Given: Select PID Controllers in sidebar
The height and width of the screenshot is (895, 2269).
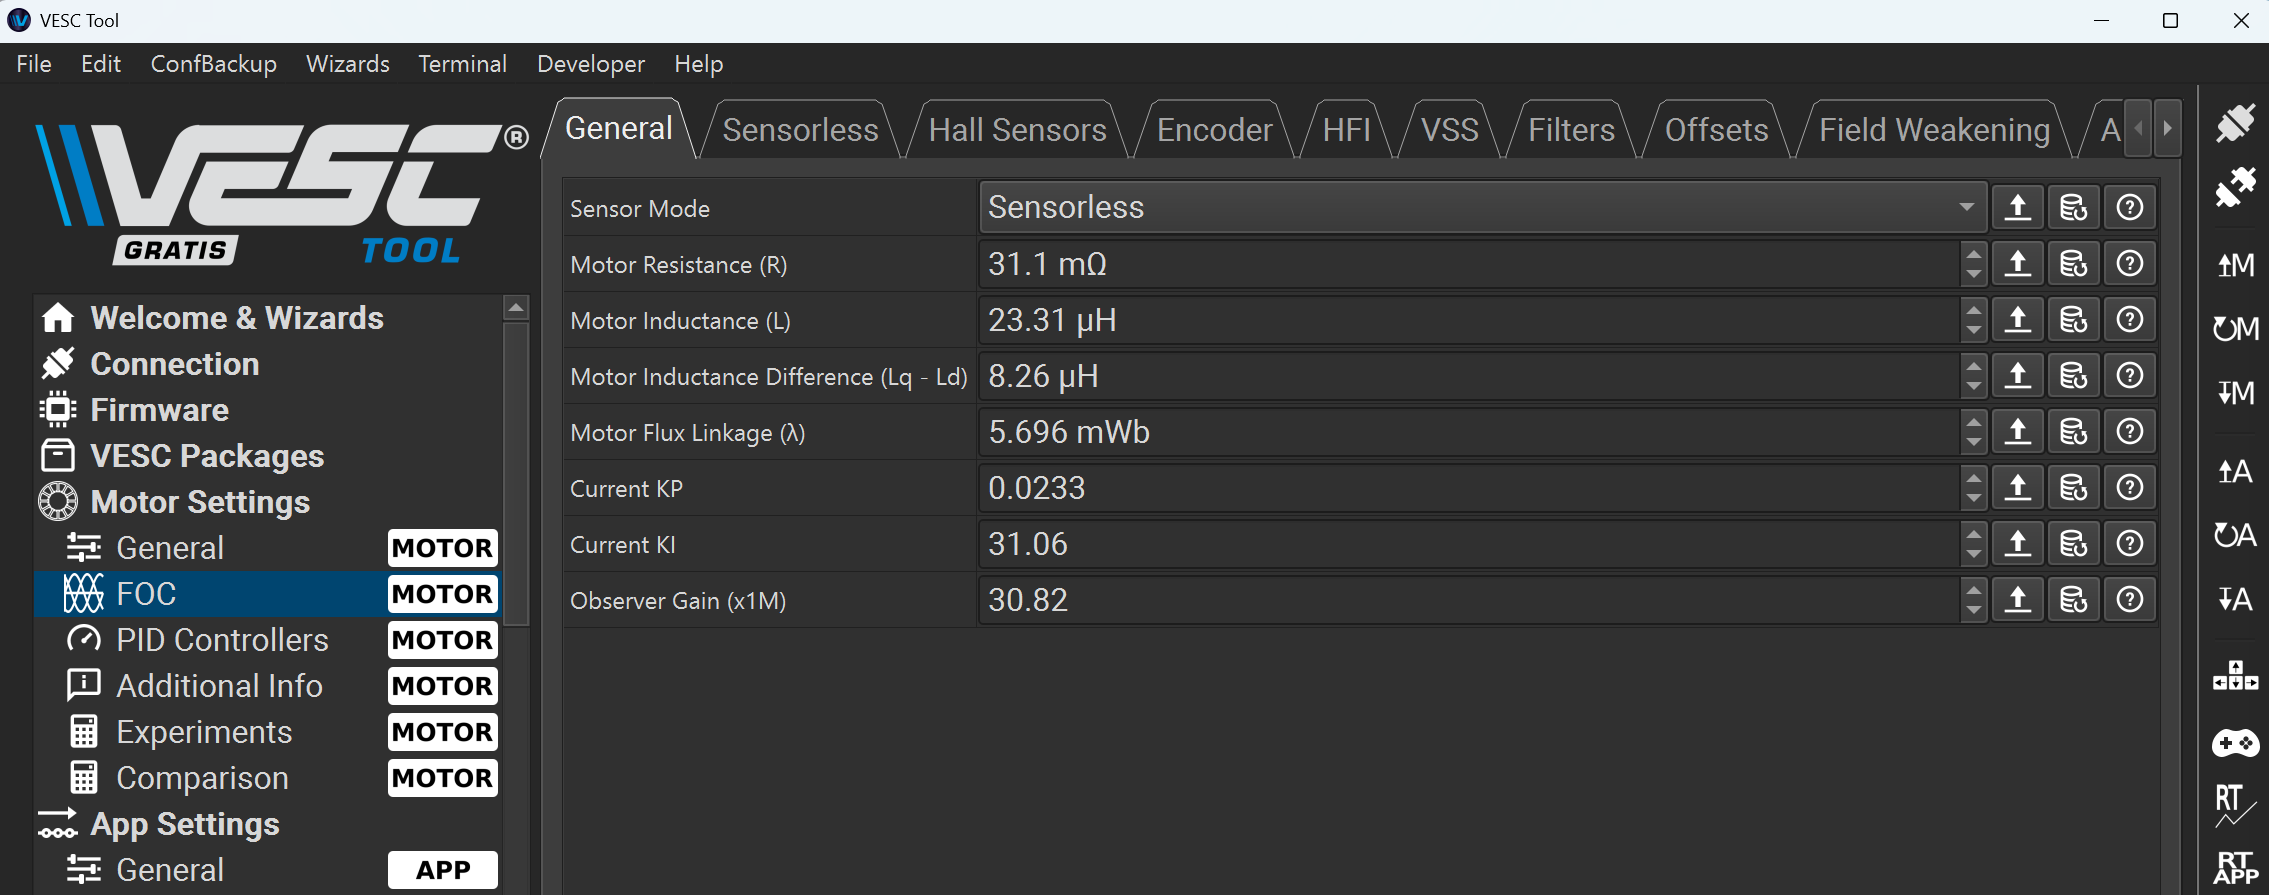Looking at the screenshot, I should click(222, 640).
